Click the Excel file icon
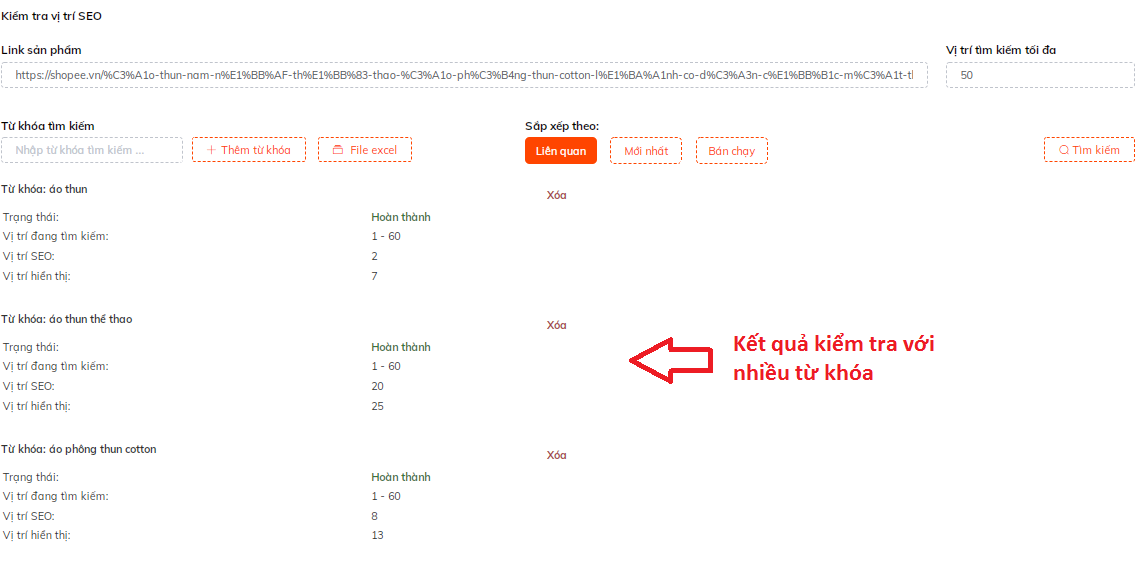The height and width of the screenshot is (574, 1135). tap(338, 150)
